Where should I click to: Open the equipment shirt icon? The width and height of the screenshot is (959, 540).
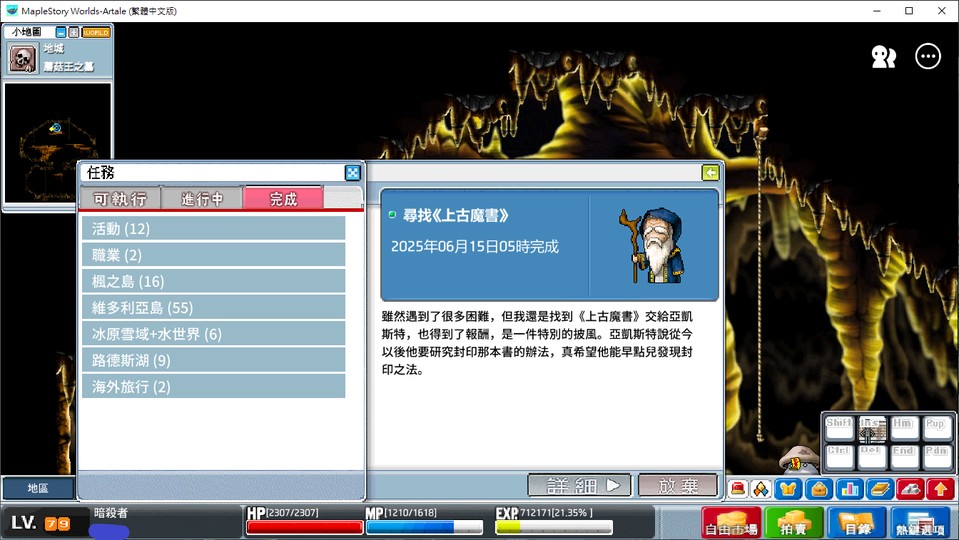(788, 489)
